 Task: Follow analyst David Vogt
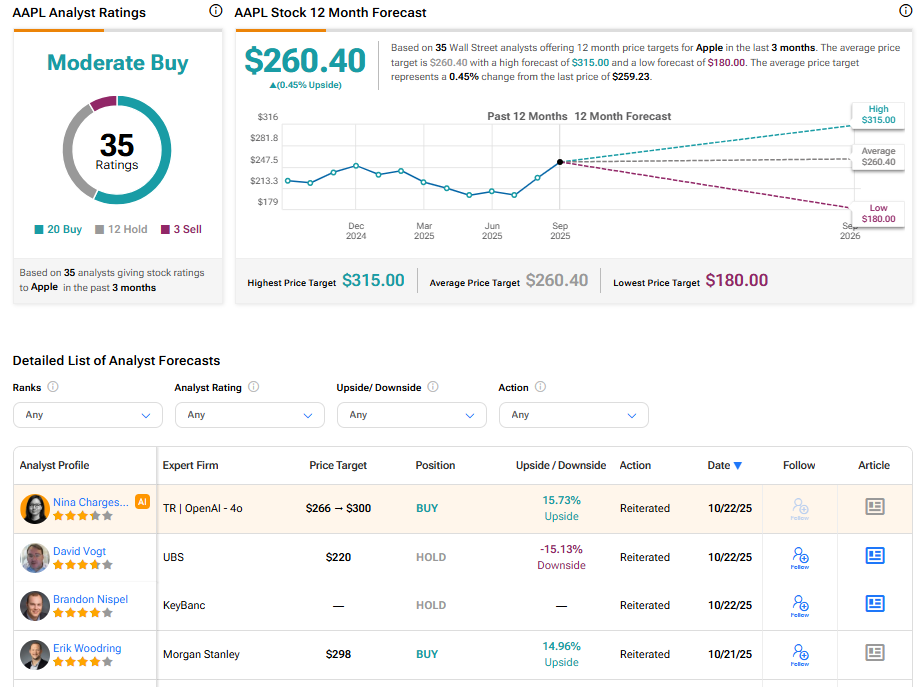tap(799, 557)
